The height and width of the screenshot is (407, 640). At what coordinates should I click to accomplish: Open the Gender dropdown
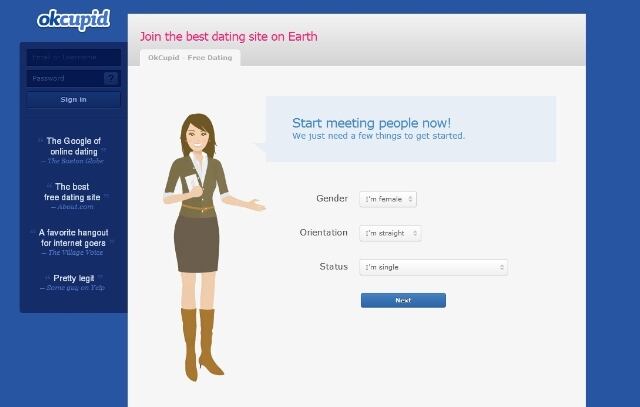[x=388, y=199]
